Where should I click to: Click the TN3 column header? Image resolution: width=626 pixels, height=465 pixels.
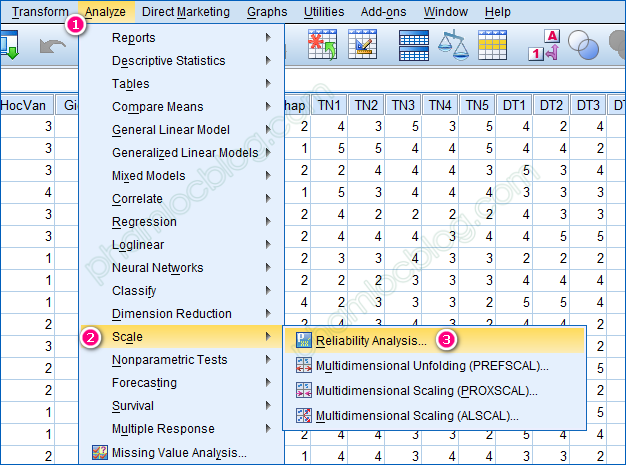coord(404,105)
